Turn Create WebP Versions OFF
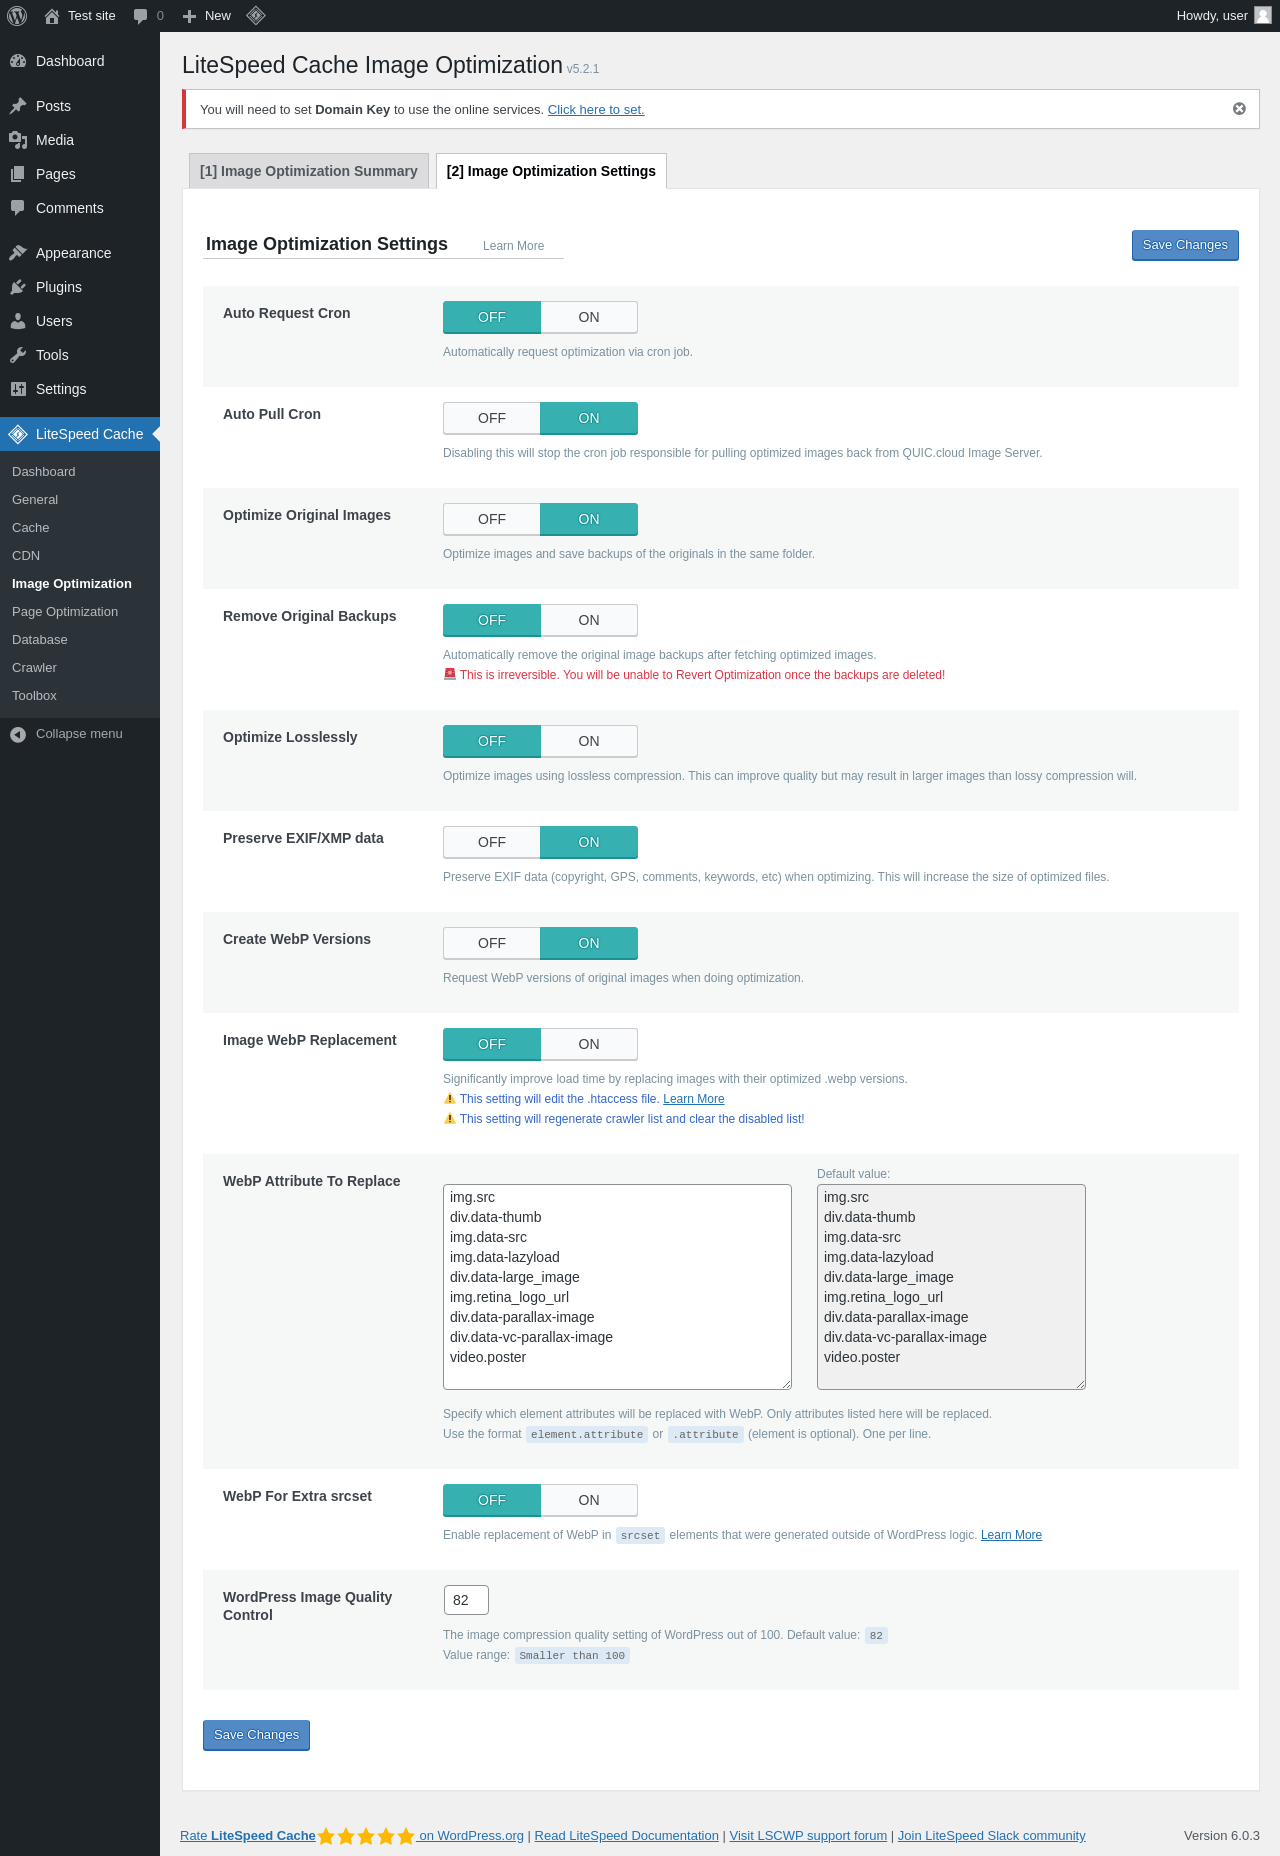Image resolution: width=1280 pixels, height=1856 pixels. tap(492, 943)
